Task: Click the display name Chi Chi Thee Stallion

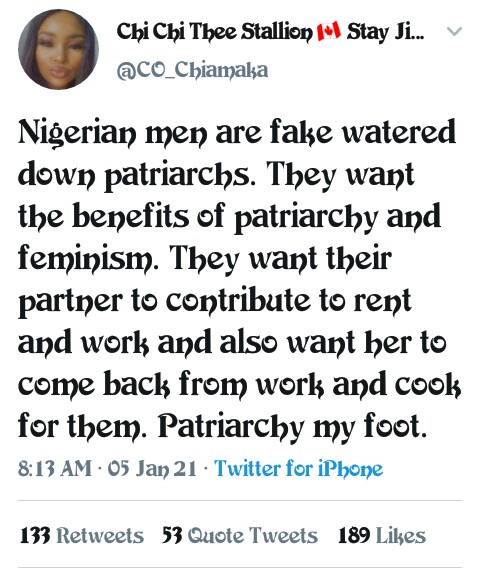Action: [x=214, y=32]
